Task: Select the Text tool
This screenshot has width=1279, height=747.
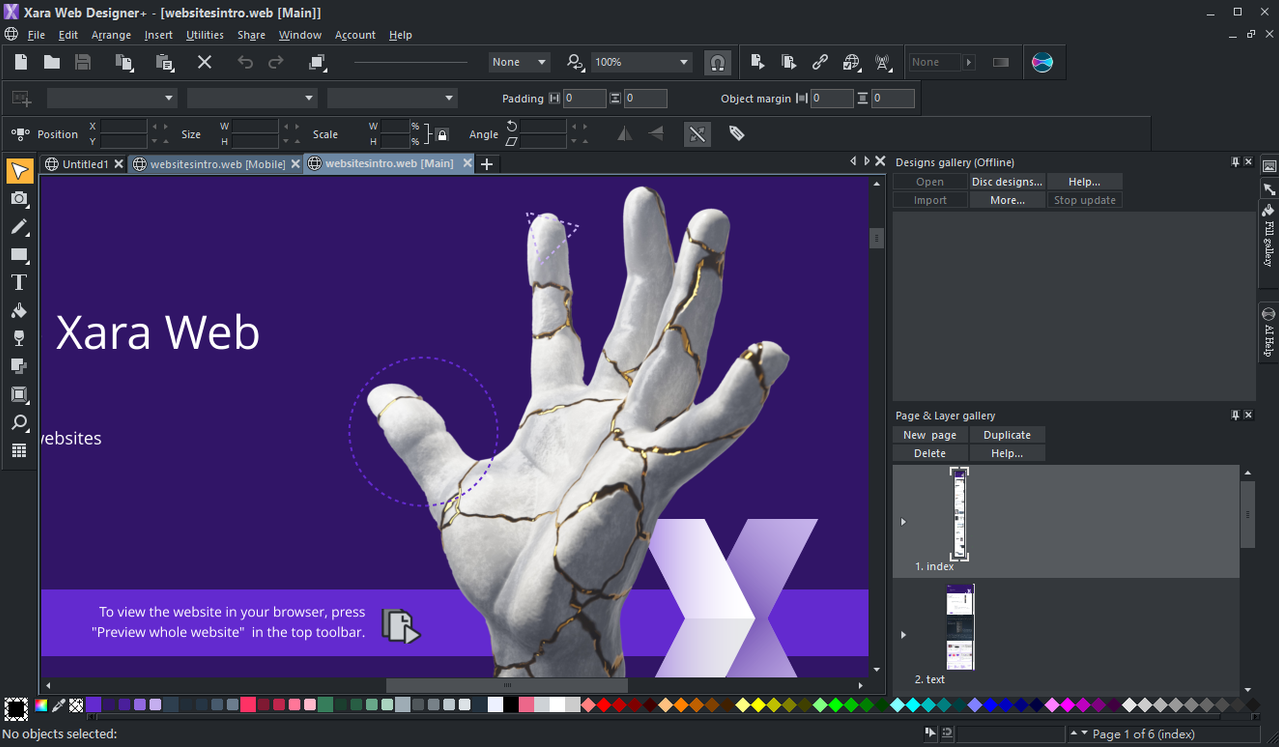Action: (x=19, y=283)
